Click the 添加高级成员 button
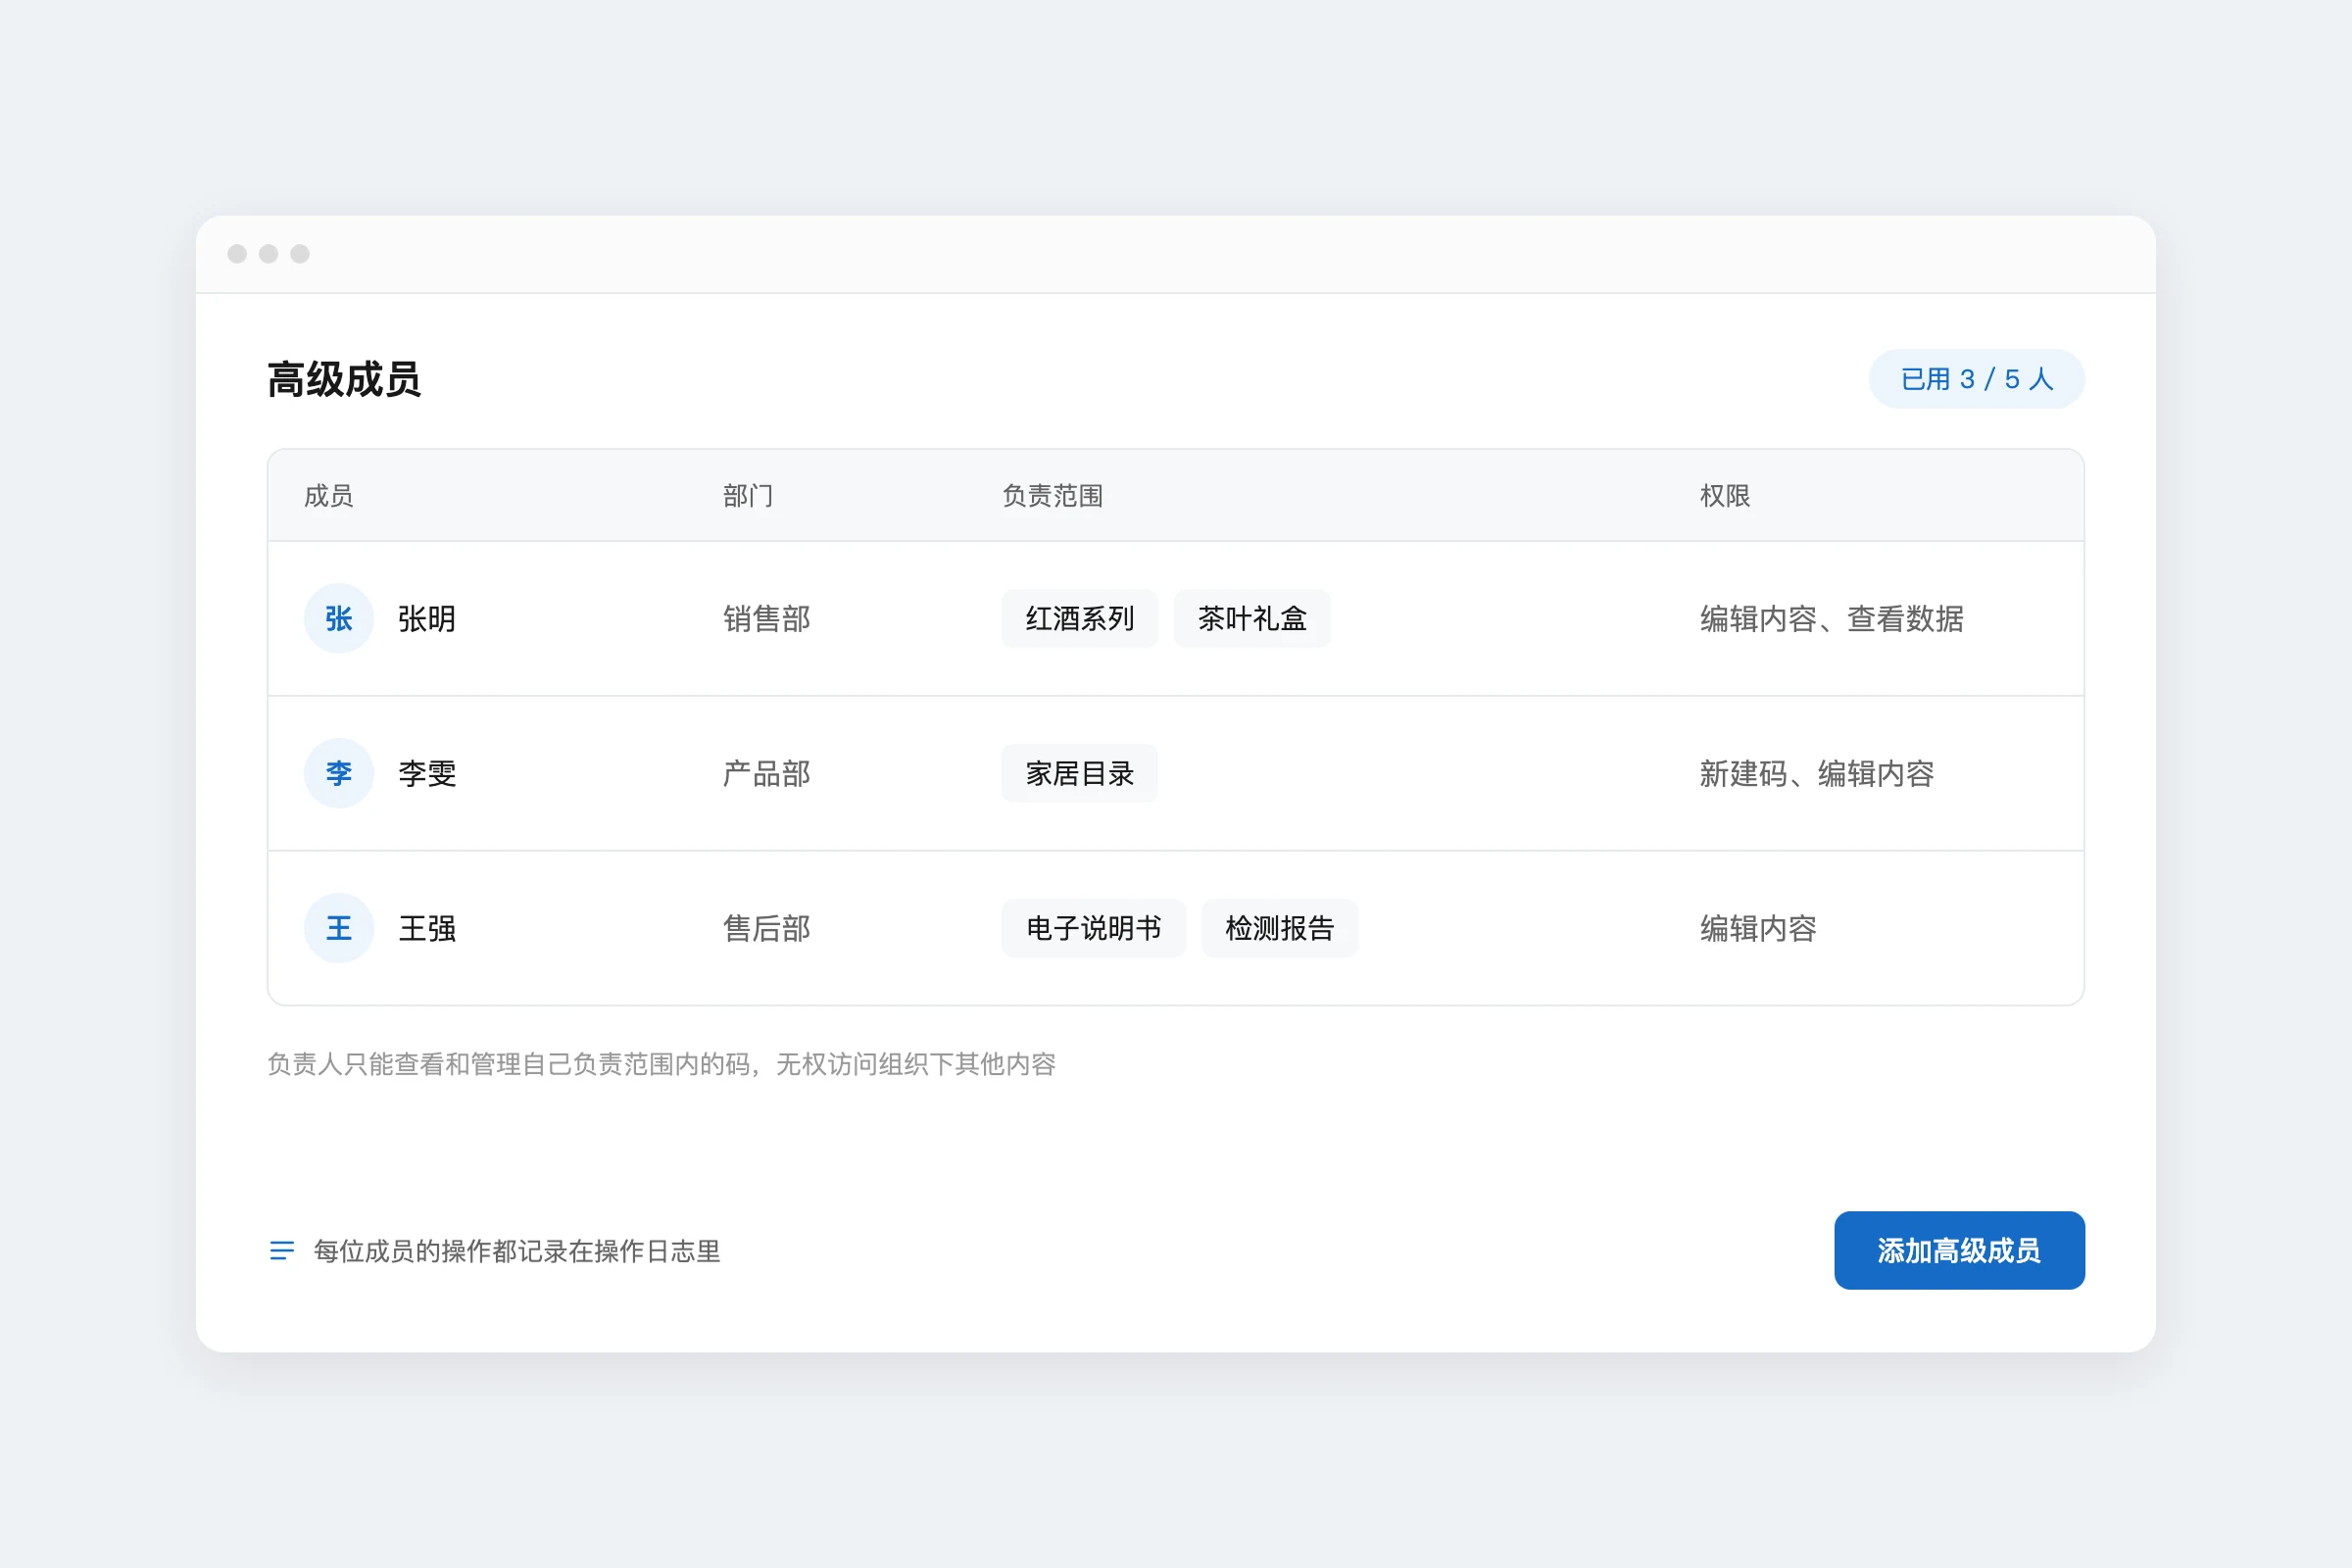The height and width of the screenshot is (1568, 2352). pos(1959,1250)
